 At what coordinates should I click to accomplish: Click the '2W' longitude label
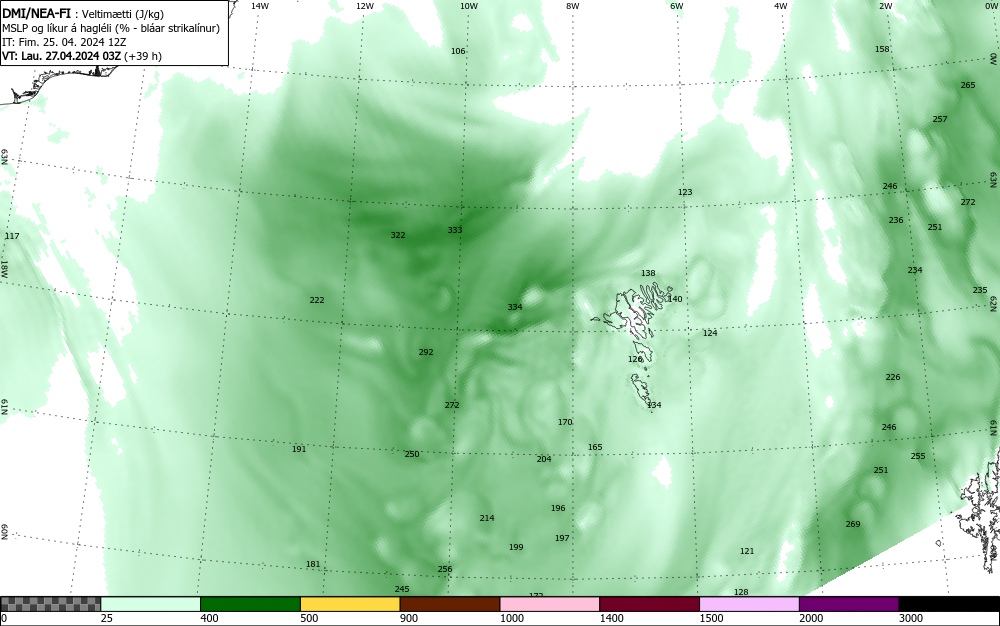coord(885,6)
